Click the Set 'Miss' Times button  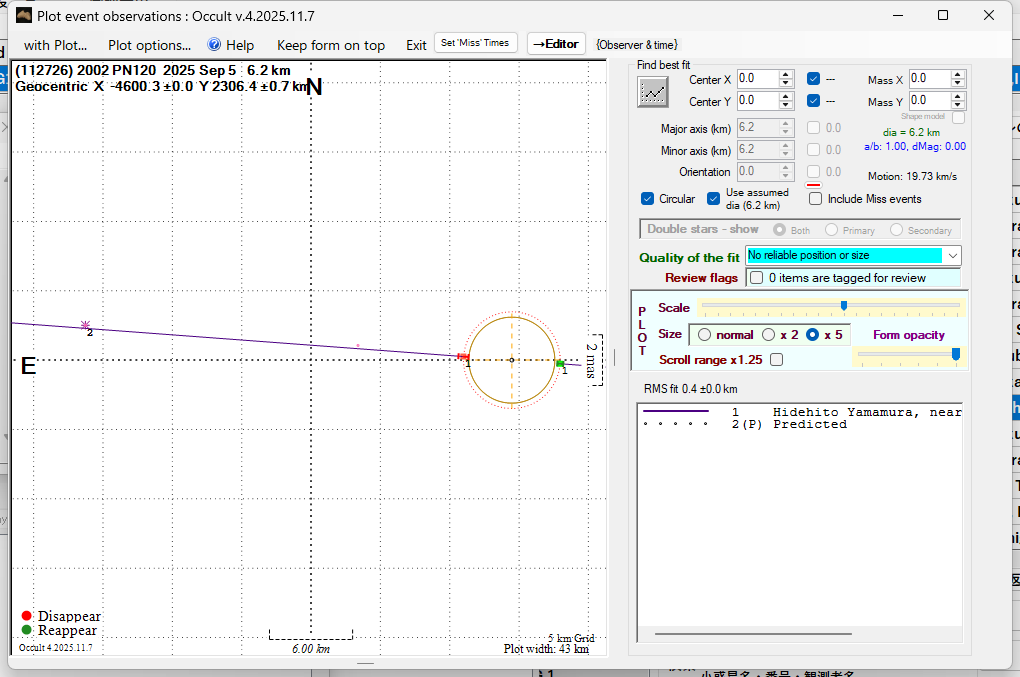point(476,43)
